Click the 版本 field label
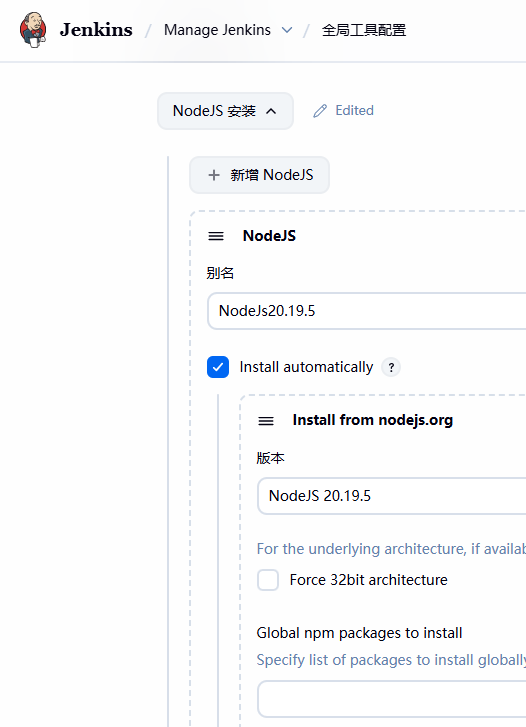Viewport: 526px width, 727px height. tap(270, 458)
